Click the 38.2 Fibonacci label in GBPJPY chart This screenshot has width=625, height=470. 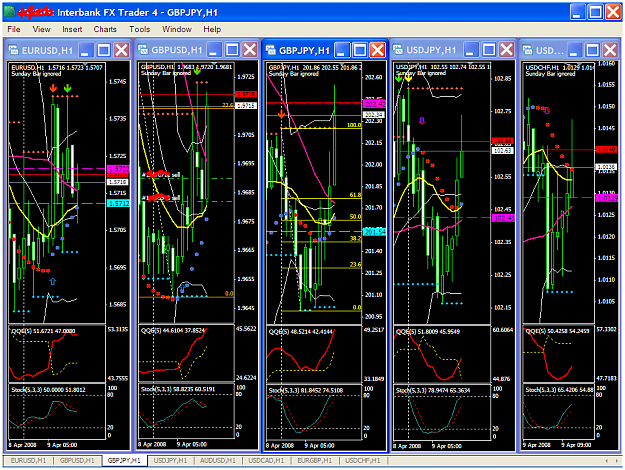click(x=356, y=238)
